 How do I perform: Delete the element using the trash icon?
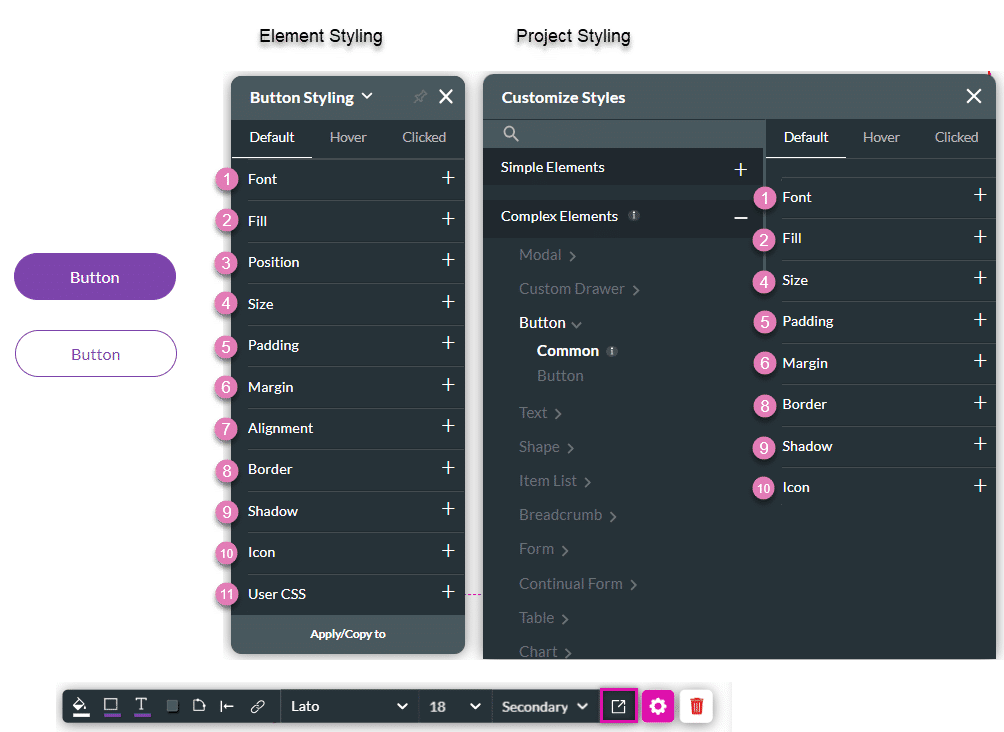696,706
